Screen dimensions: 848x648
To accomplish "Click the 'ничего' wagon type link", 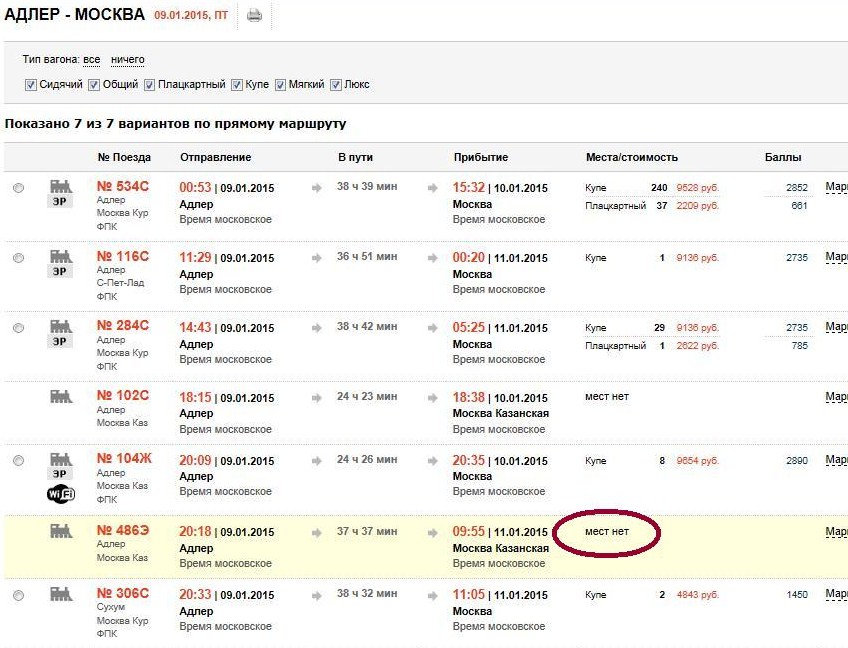I will [127, 60].
